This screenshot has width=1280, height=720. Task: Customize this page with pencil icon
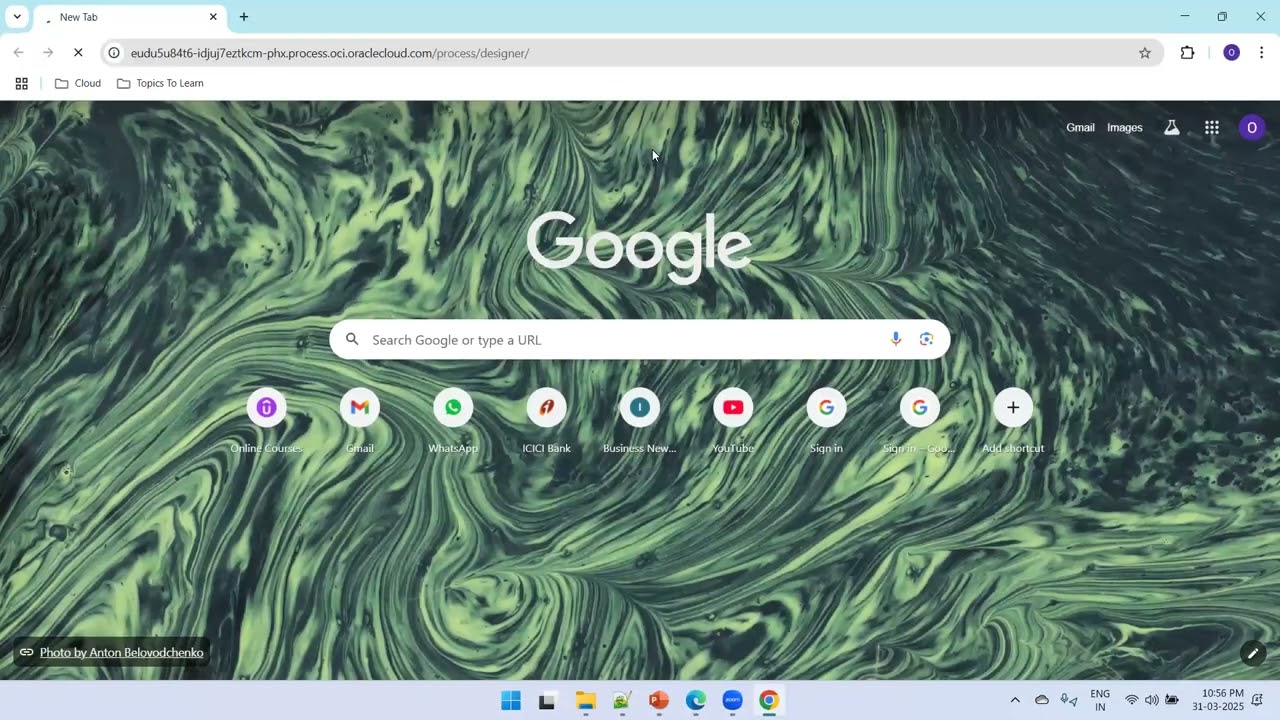point(1253,653)
